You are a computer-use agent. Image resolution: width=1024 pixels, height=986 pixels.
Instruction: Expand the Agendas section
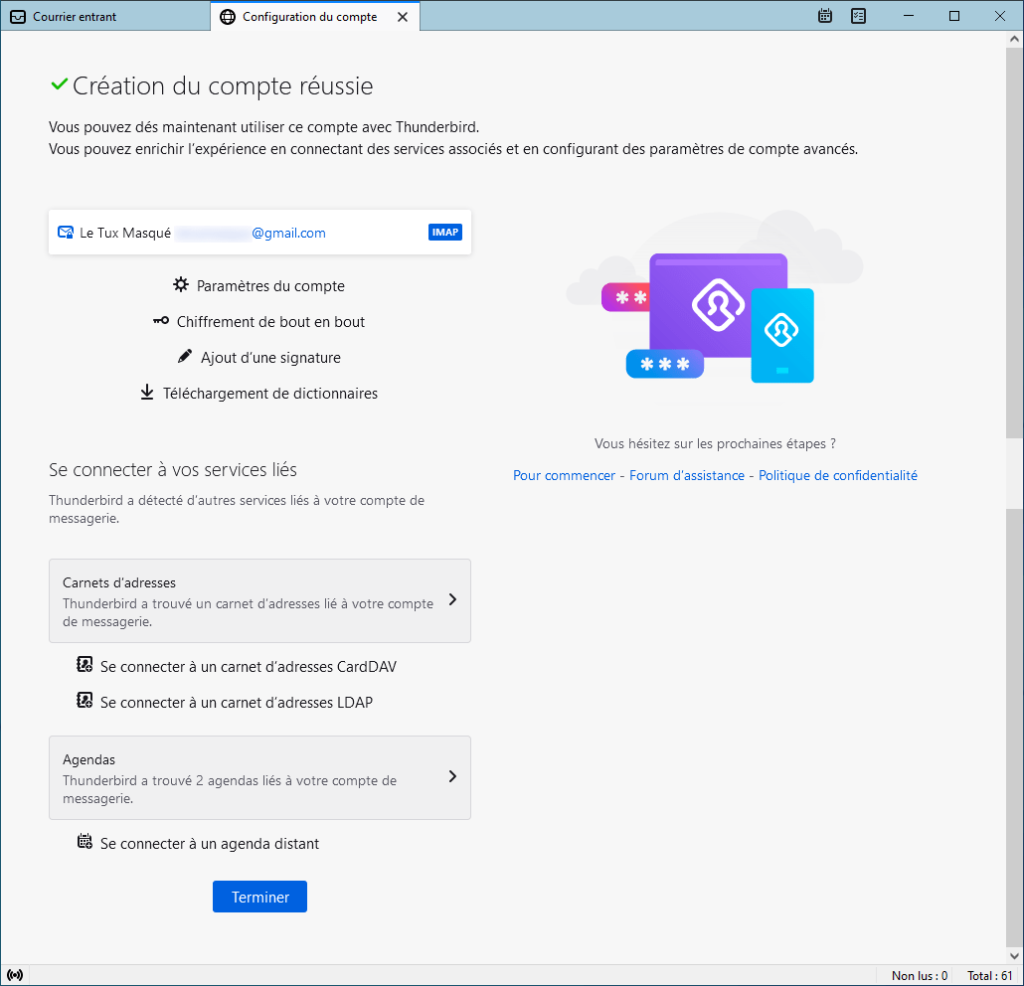[x=260, y=778]
